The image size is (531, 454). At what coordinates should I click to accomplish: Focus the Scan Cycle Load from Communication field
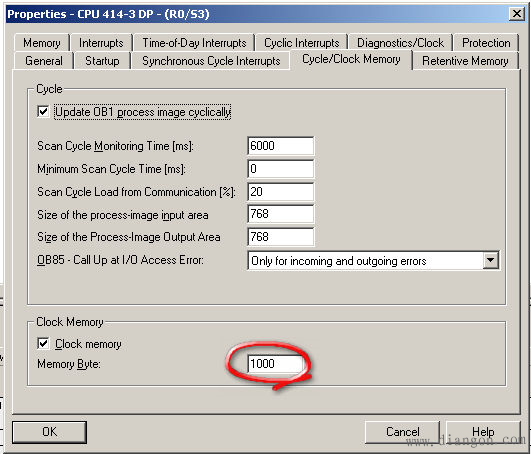click(280, 192)
